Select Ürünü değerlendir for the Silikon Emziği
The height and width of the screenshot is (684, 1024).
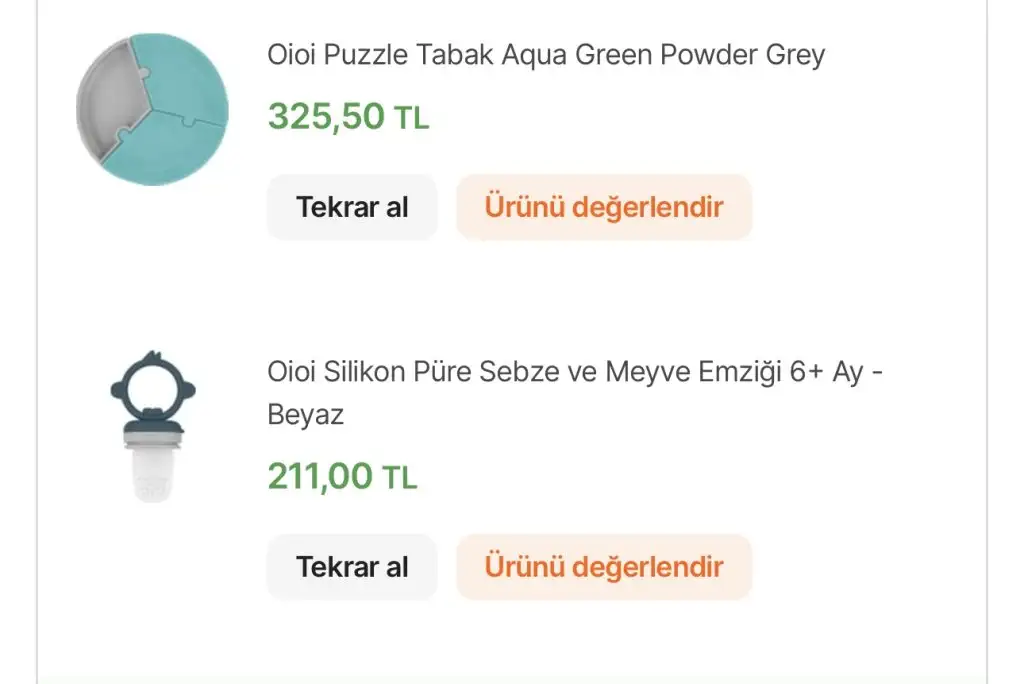coord(604,567)
